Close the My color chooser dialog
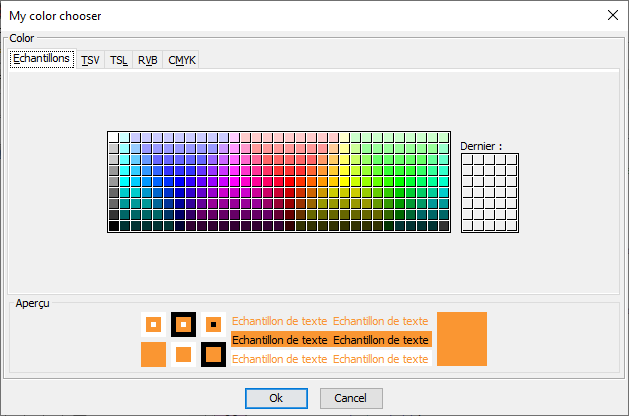Screen dimensions: 629x416 click(x=612, y=16)
